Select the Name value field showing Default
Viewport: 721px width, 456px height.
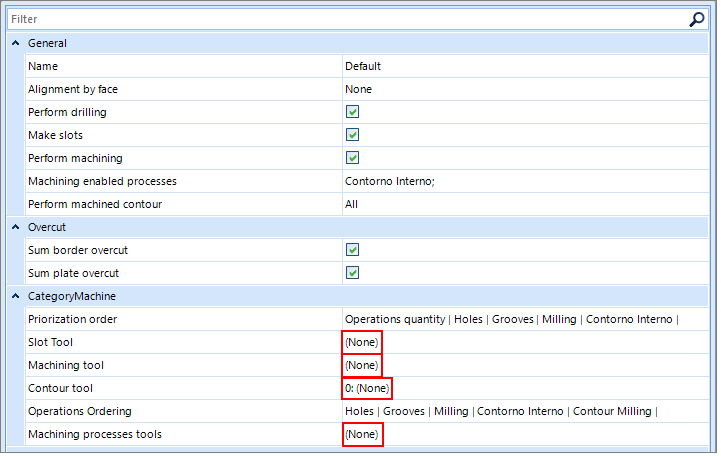tap(363, 66)
